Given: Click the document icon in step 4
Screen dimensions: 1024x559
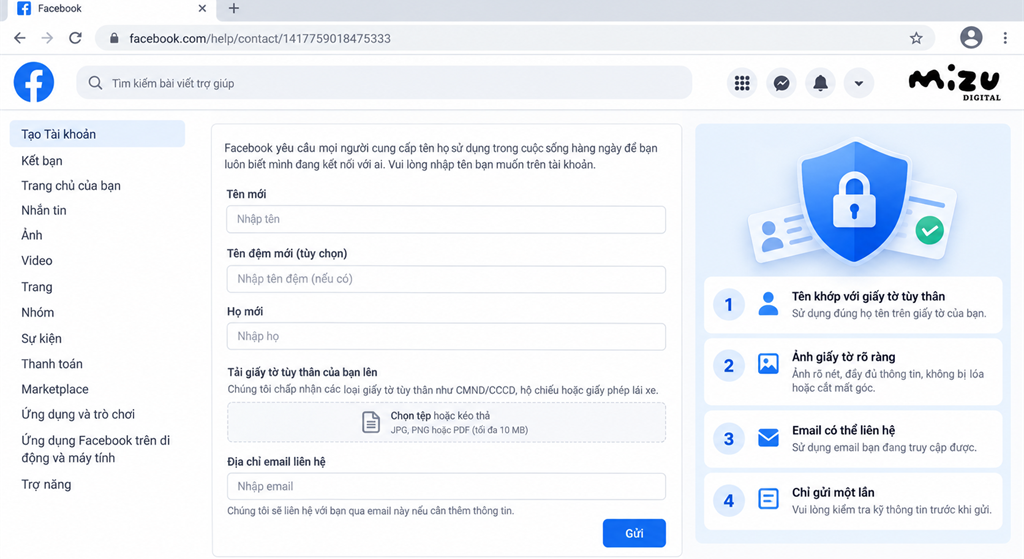Looking at the screenshot, I should click(768, 499).
